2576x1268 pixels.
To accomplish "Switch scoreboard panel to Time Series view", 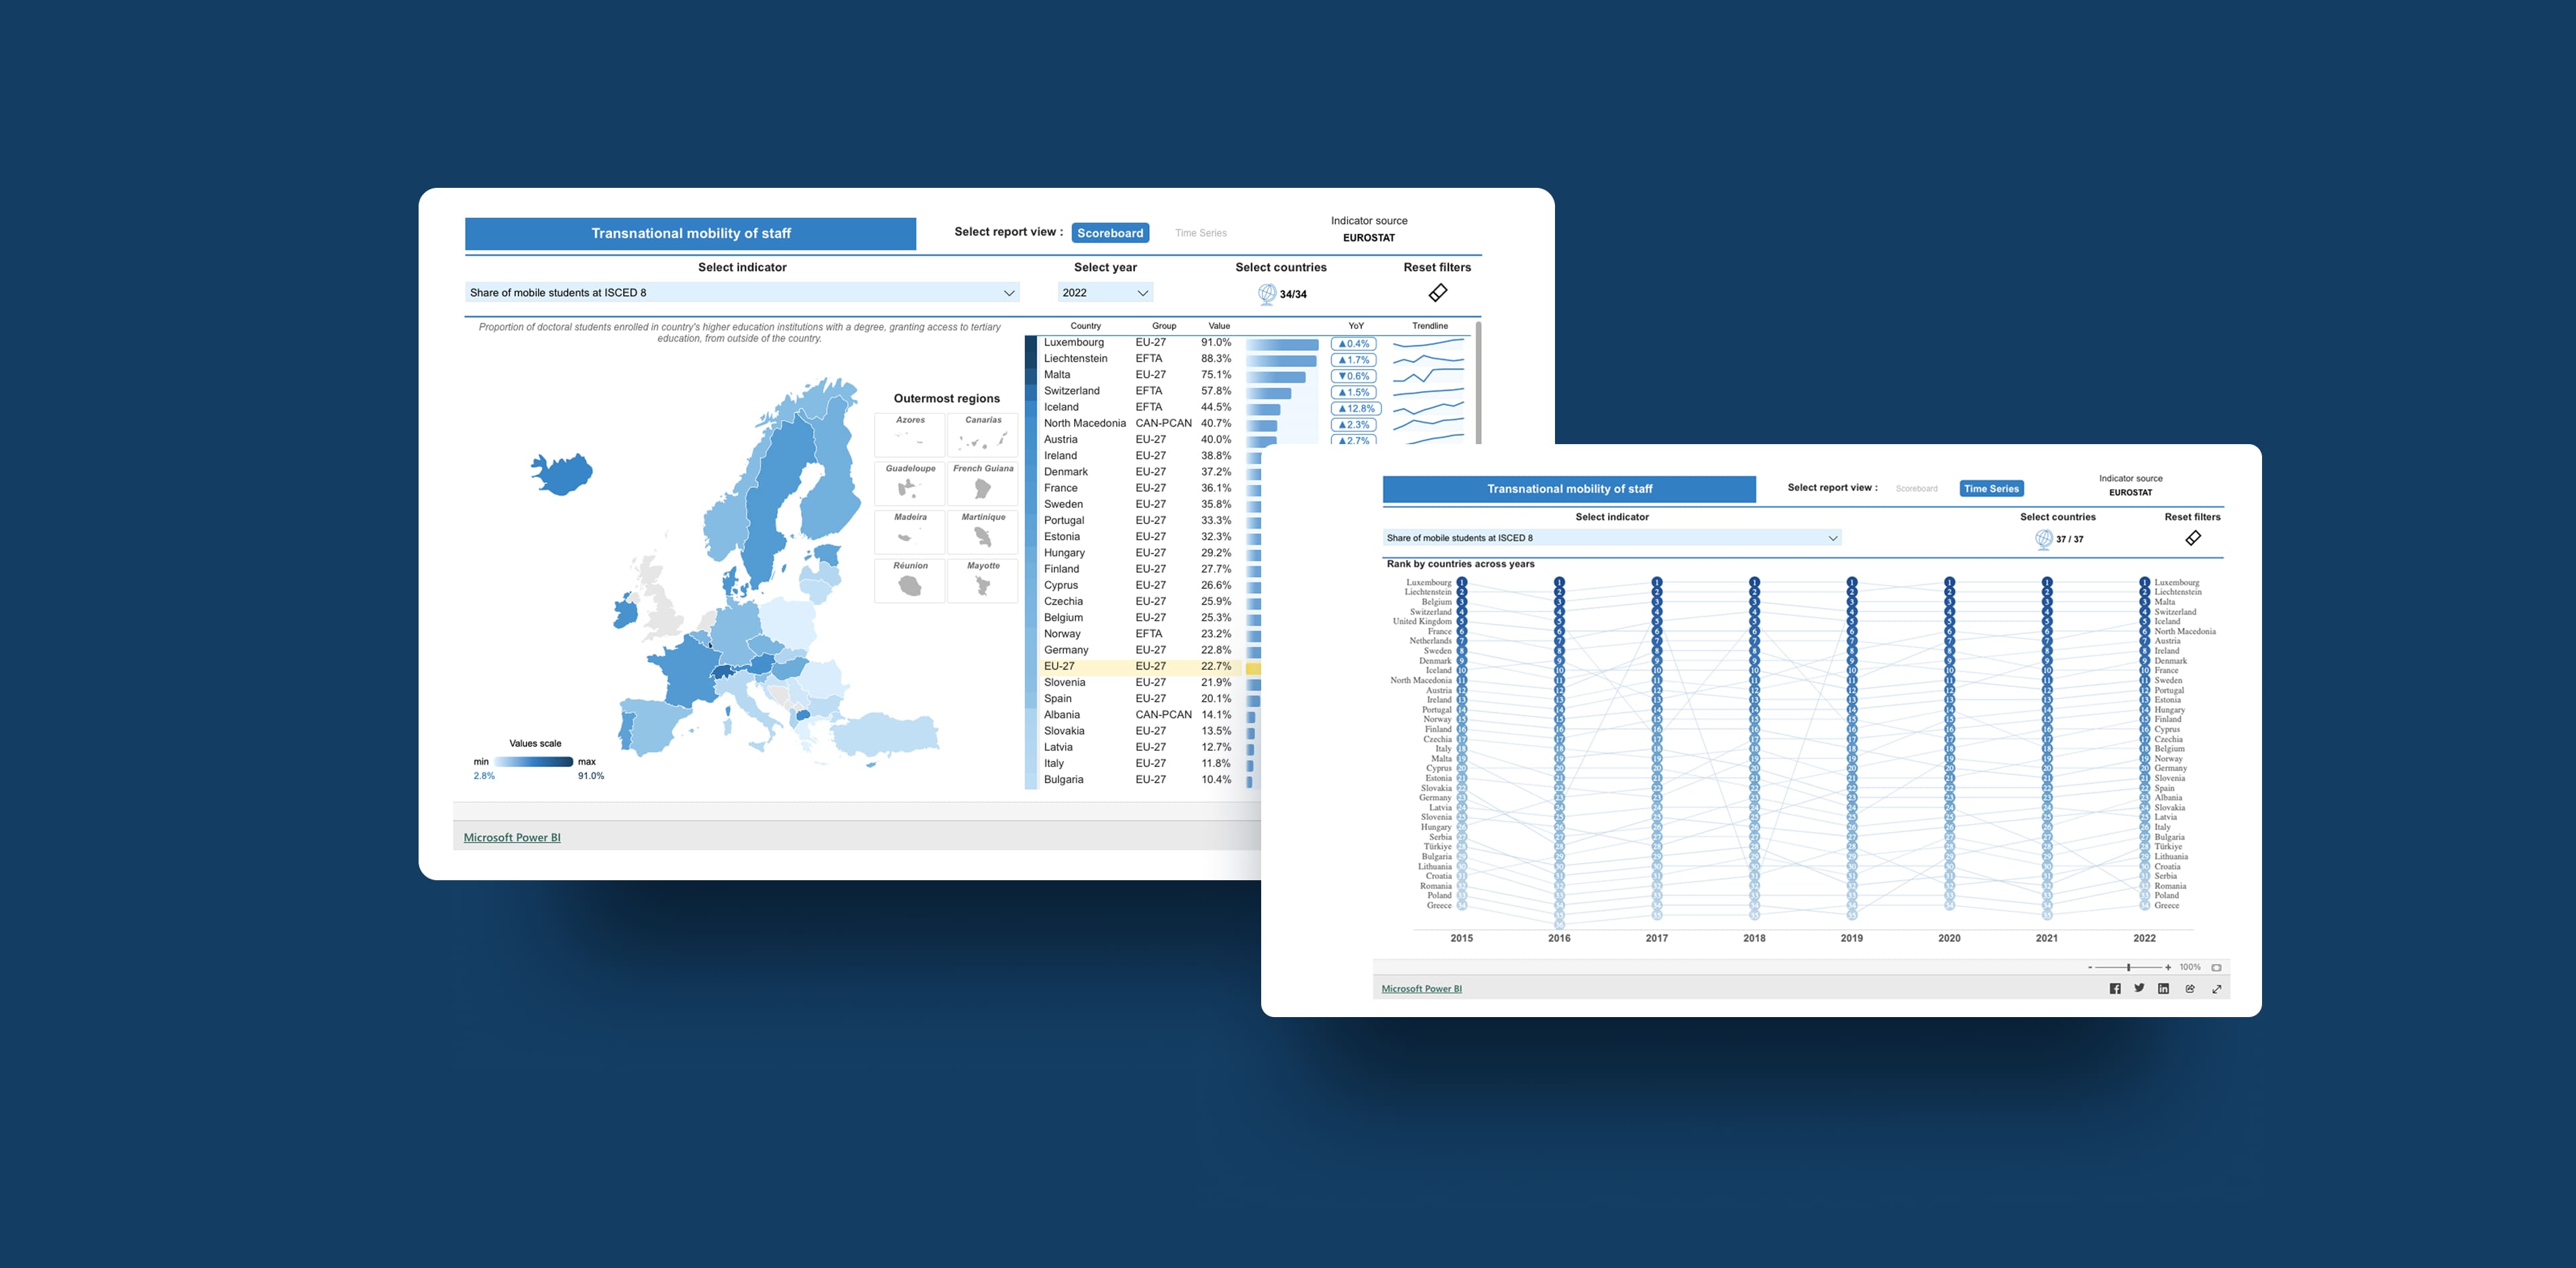I will (1200, 233).
